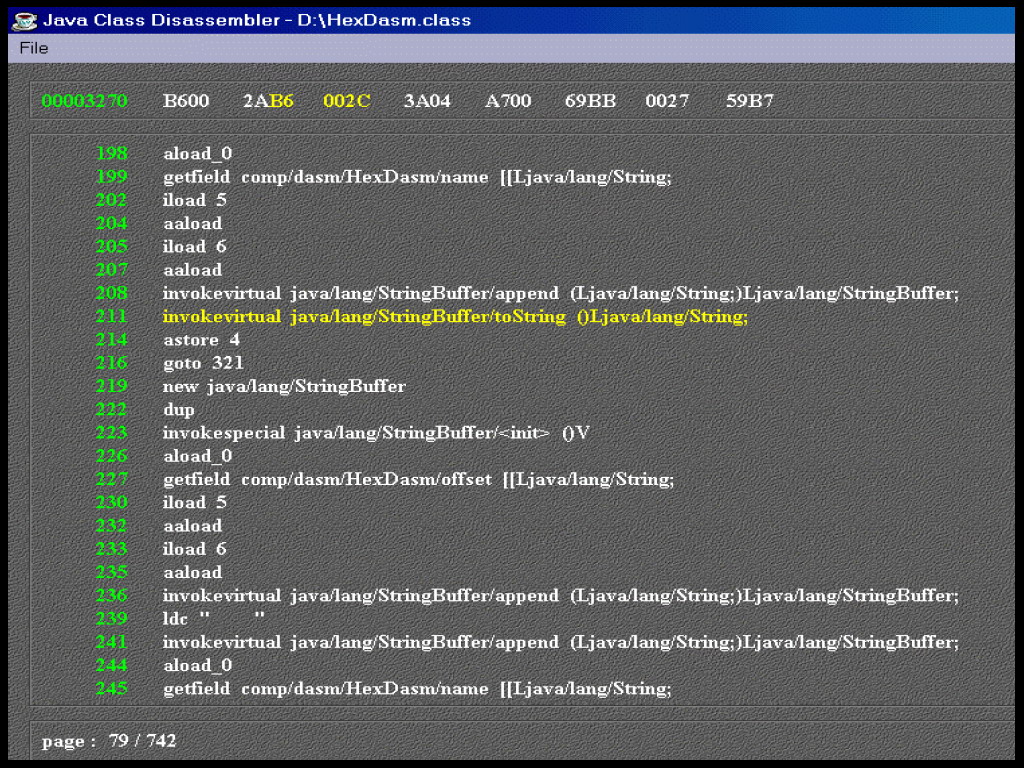Select the yellow hex word 002C
The width and height of the screenshot is (1024, 768).
point(347,101)
